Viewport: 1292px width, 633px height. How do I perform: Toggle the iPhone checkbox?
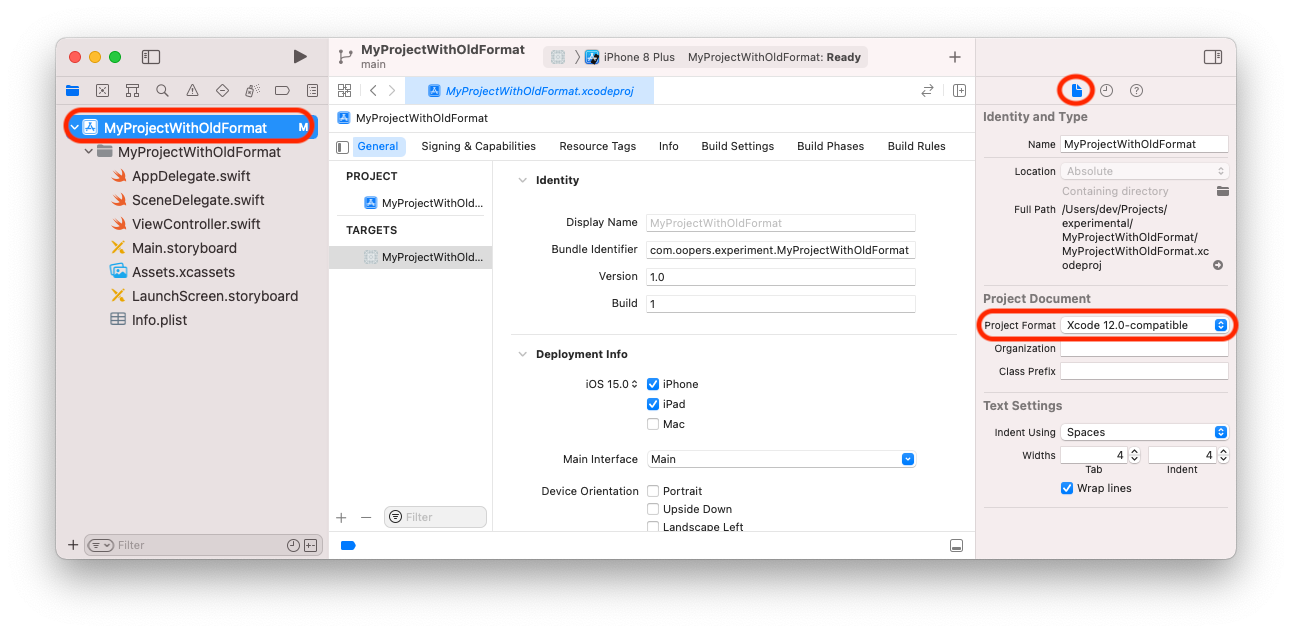tap(653, 384)
